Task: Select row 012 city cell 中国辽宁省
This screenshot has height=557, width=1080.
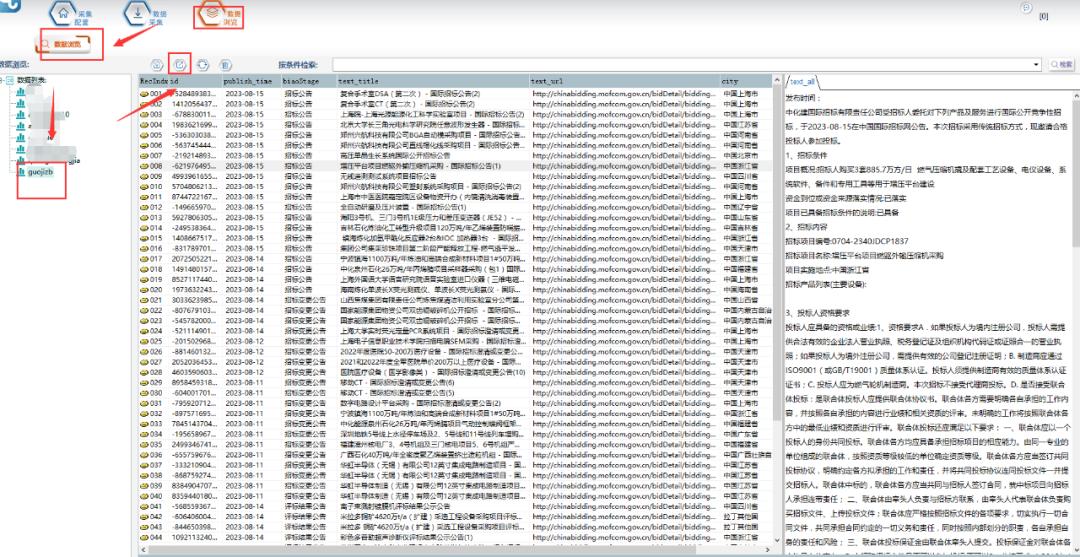Action: click(x=740, y=207)
